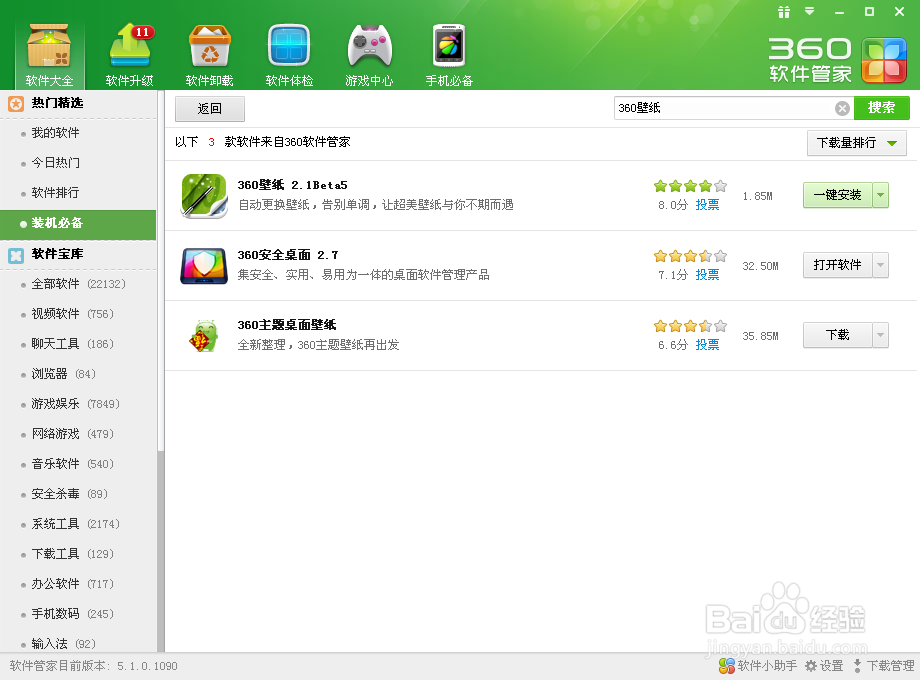920x680 pixels.
Task: Open 360壁纸 2.1Beta5 title
Action: 292,185
